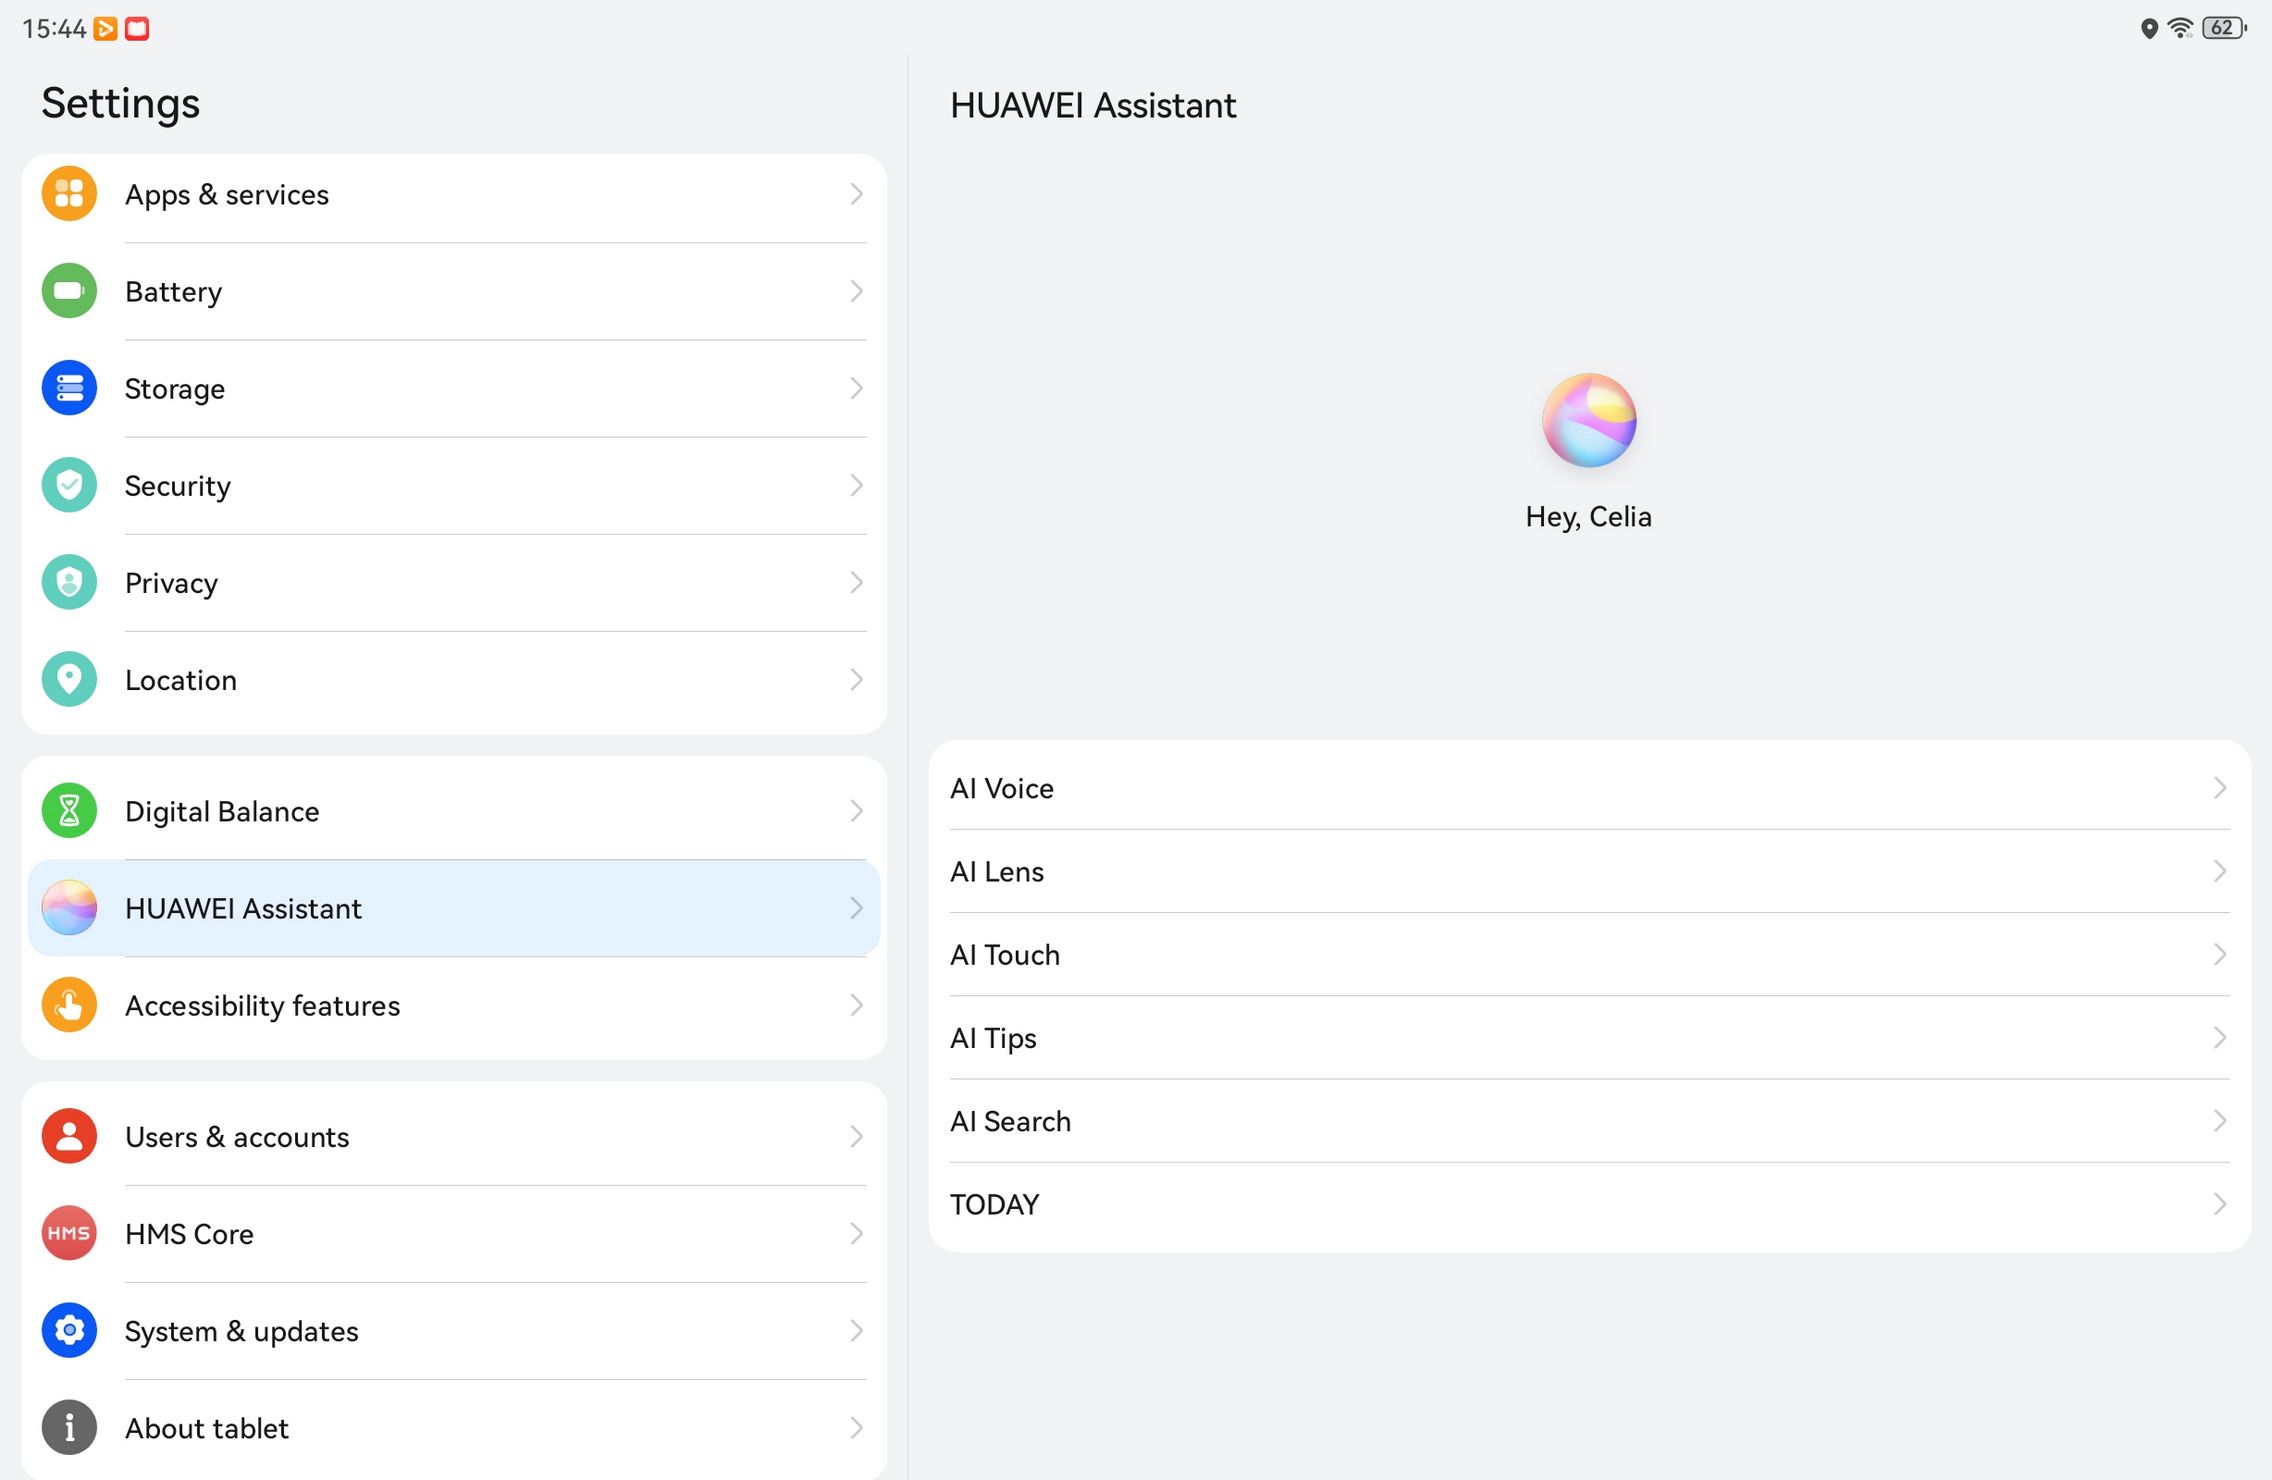
Task: Tap the Privacy shield icon
Action: pyautogui.click(x=69, y=582)
